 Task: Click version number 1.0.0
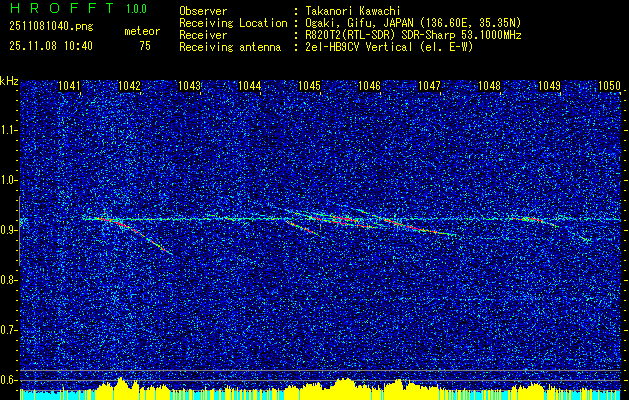point(136,9)
